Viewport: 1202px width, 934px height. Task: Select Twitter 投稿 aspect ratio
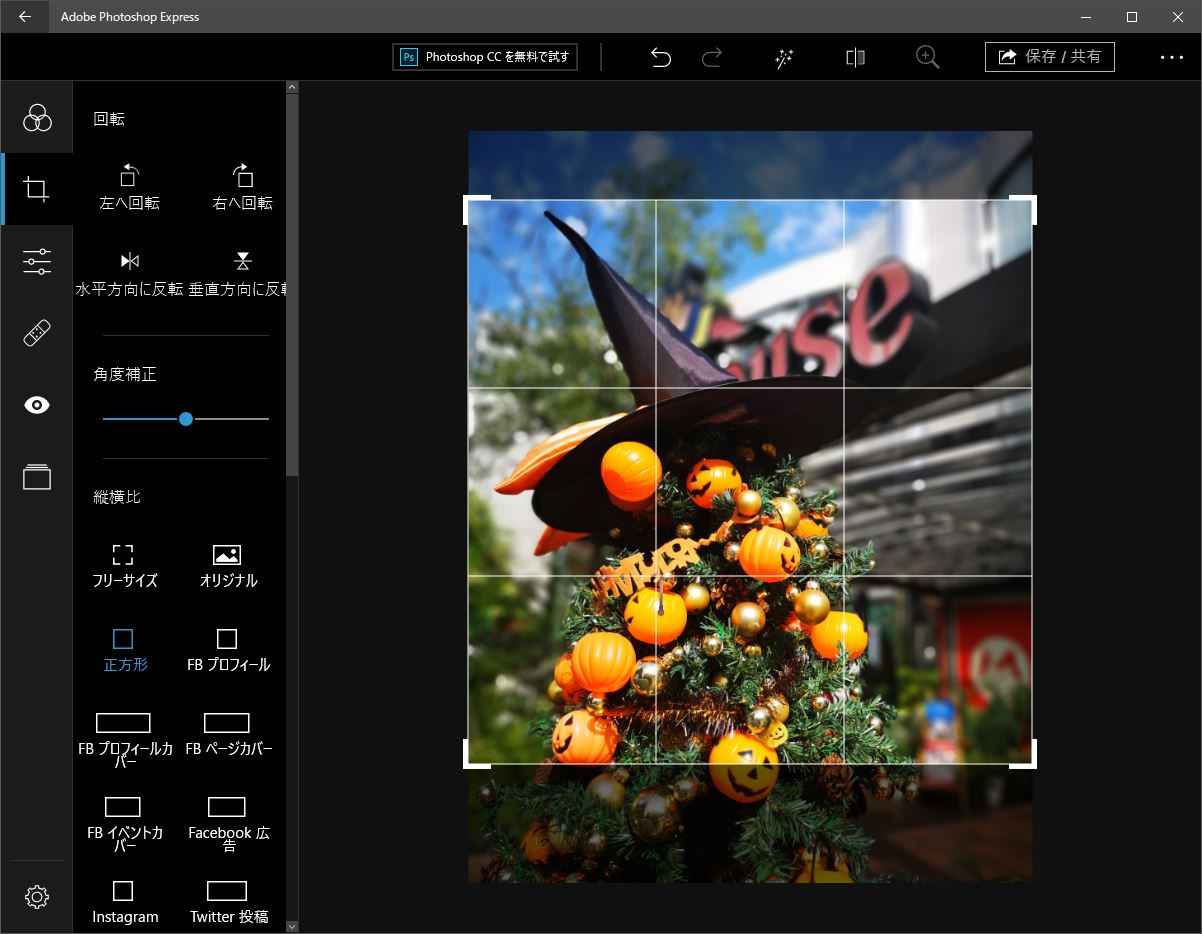click(228, 902)
